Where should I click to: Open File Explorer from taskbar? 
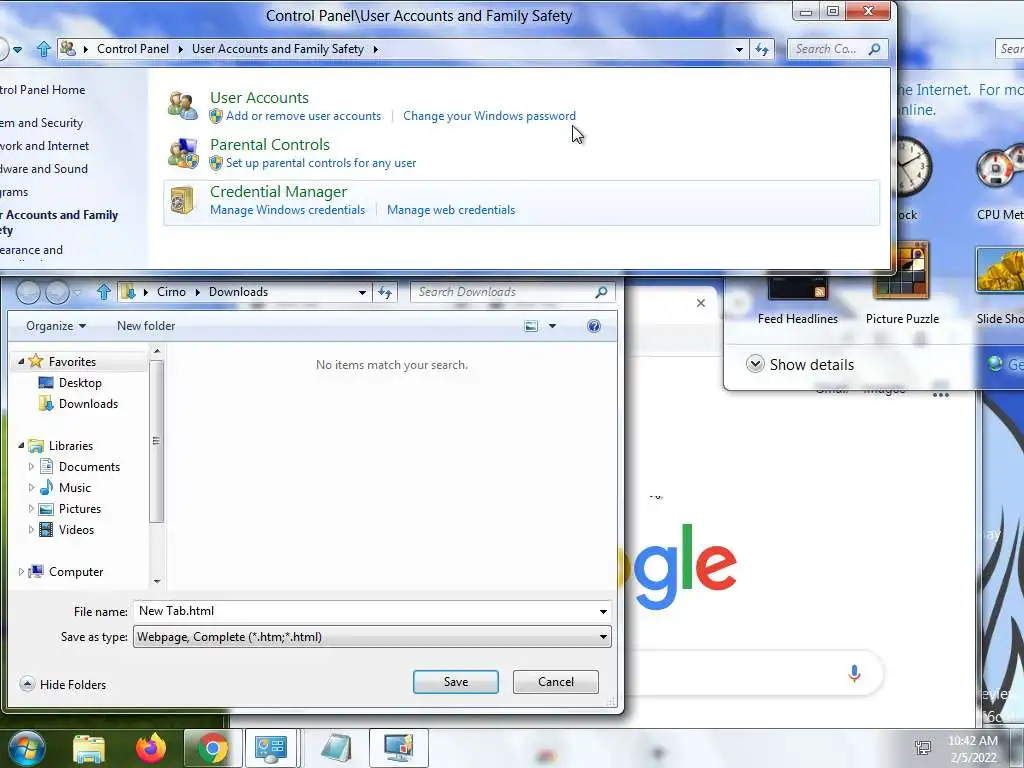pos(89,748)
